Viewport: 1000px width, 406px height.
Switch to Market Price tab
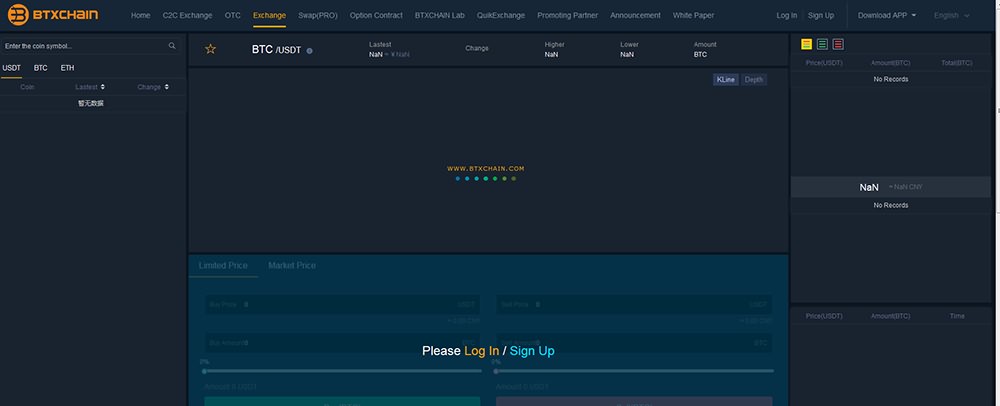coord(291,265)
